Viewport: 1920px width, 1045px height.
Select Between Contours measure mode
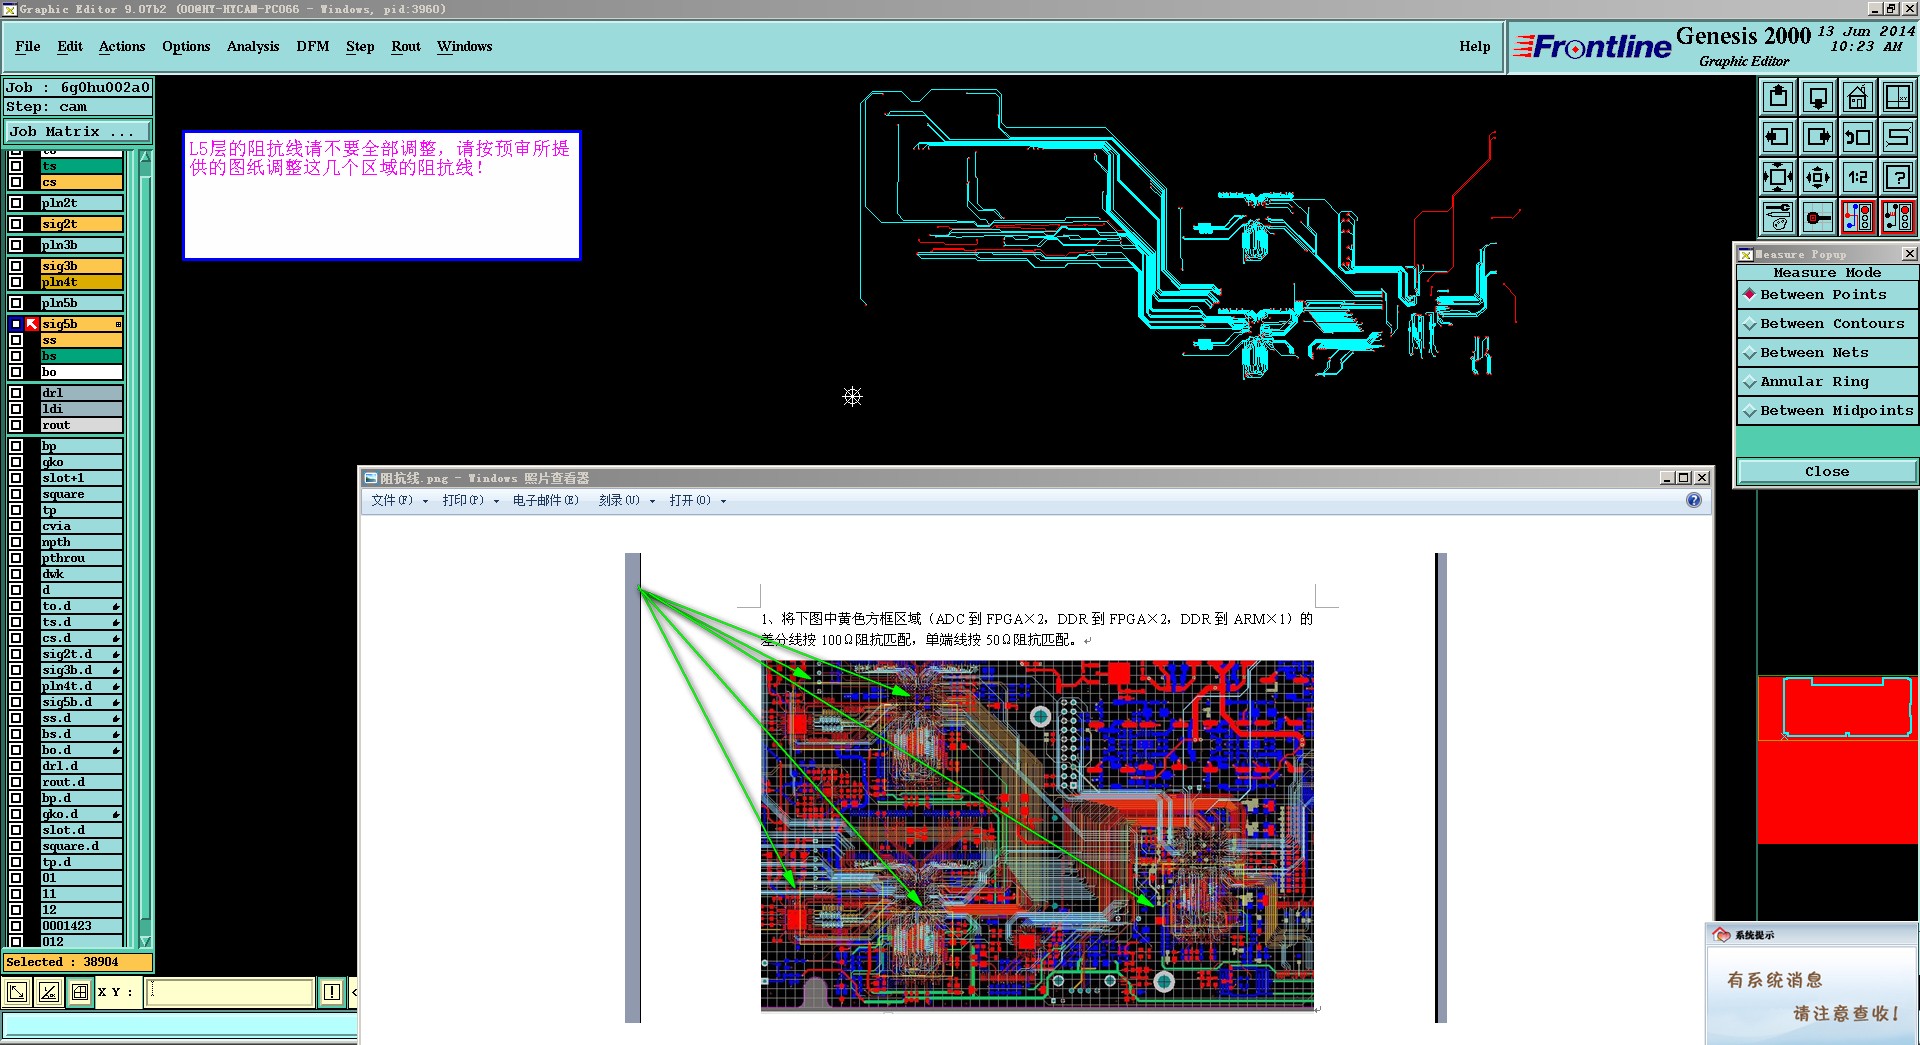[x=1827, y=324]
